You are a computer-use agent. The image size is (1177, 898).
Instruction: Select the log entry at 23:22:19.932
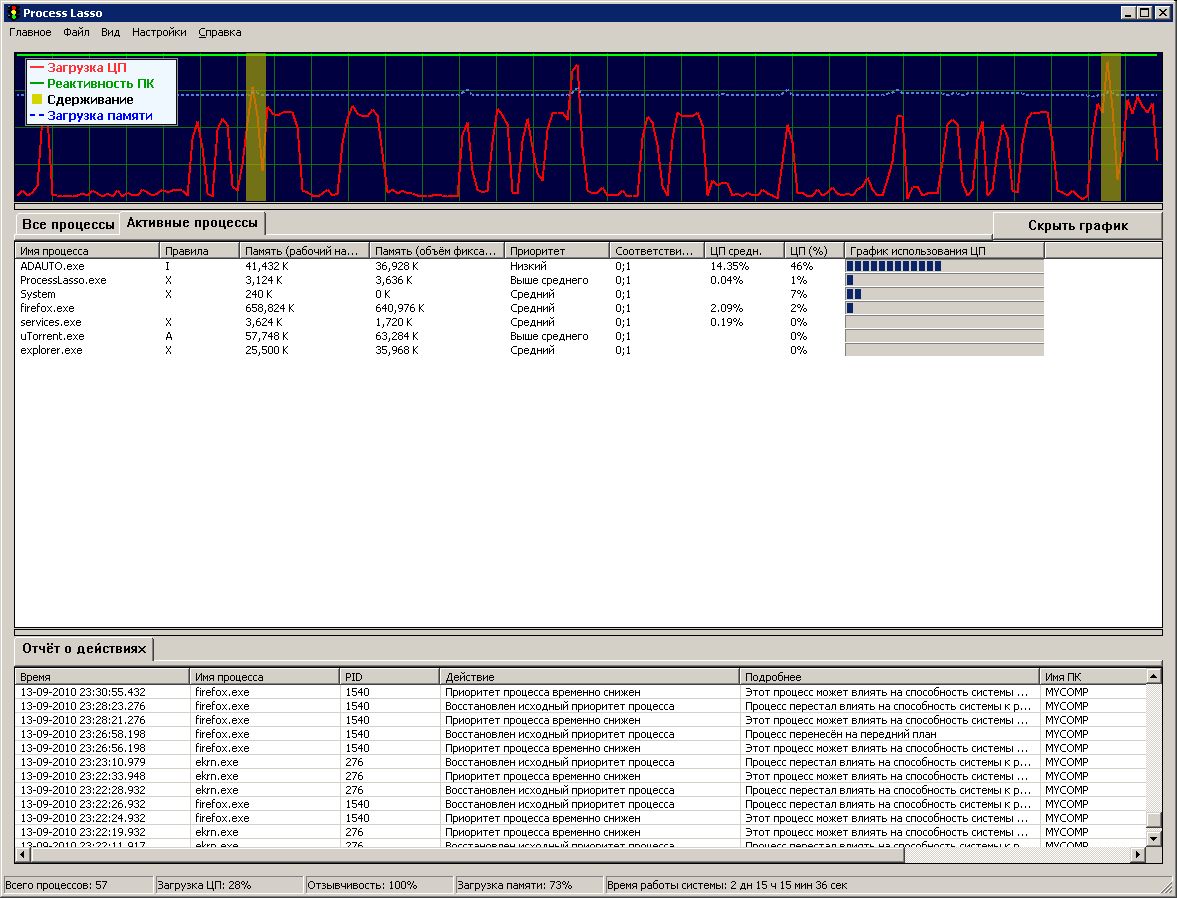(x=580, y=832)
